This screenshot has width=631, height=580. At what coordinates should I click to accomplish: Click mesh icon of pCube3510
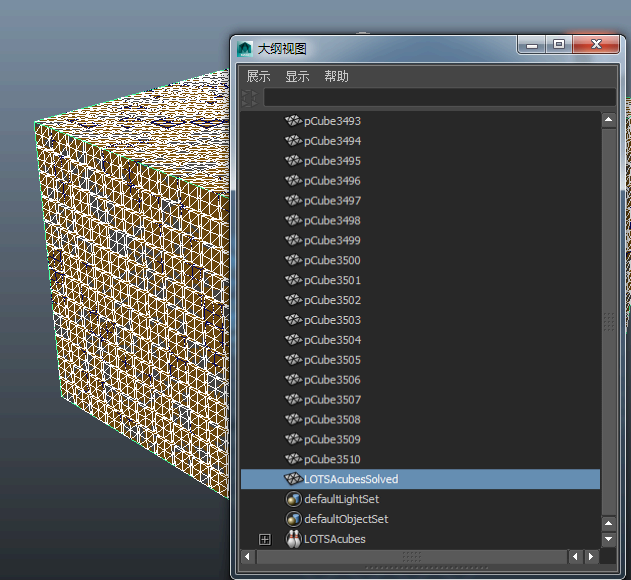(x=293, y=458)
